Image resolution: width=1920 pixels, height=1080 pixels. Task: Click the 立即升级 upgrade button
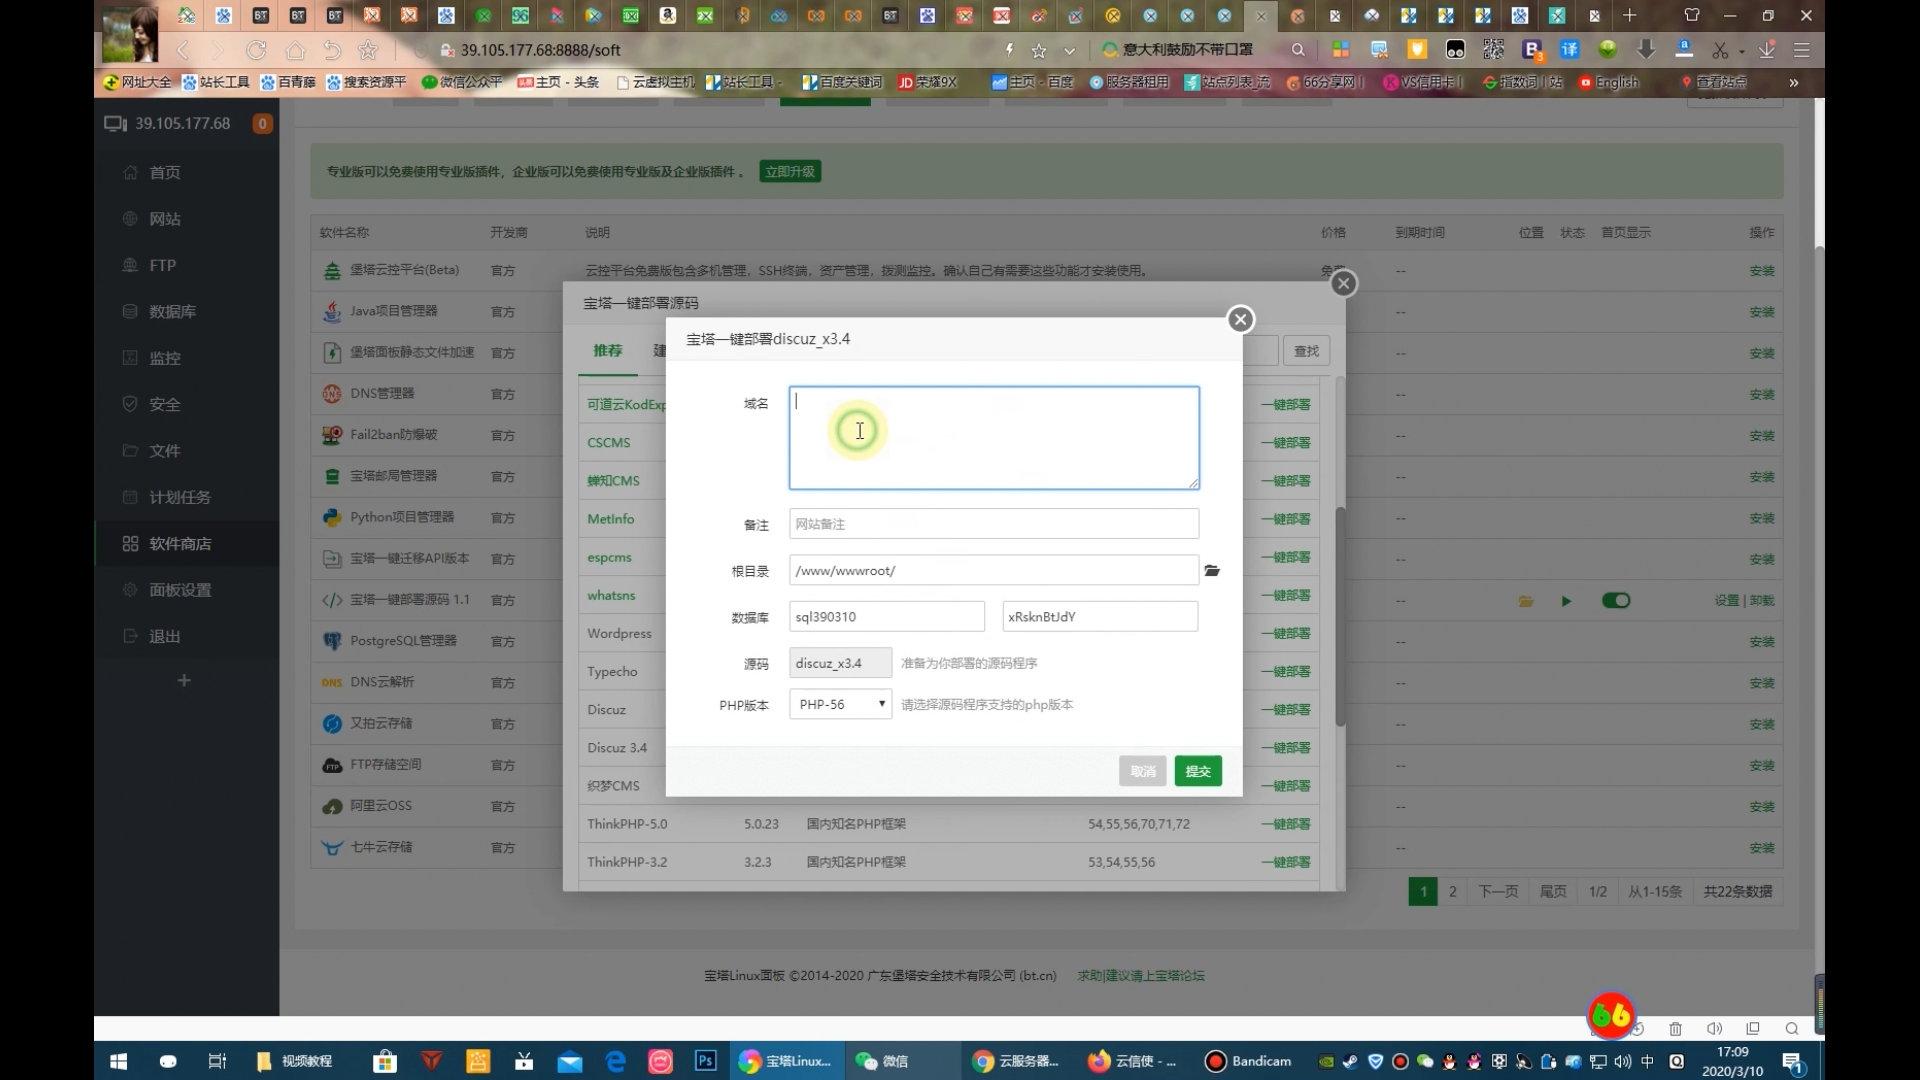(x=790, y=172)
